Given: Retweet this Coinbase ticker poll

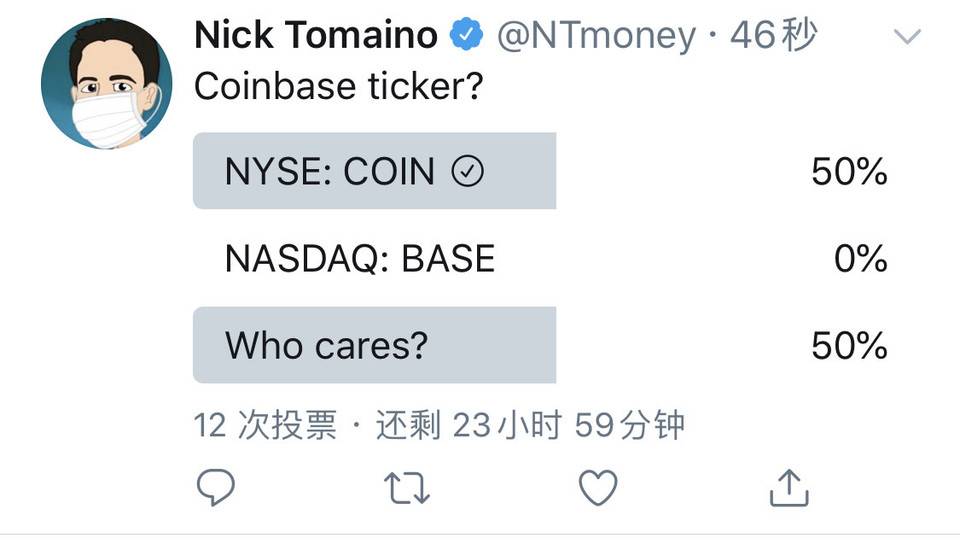Looking at the screenshot, I should click(407, 488).
